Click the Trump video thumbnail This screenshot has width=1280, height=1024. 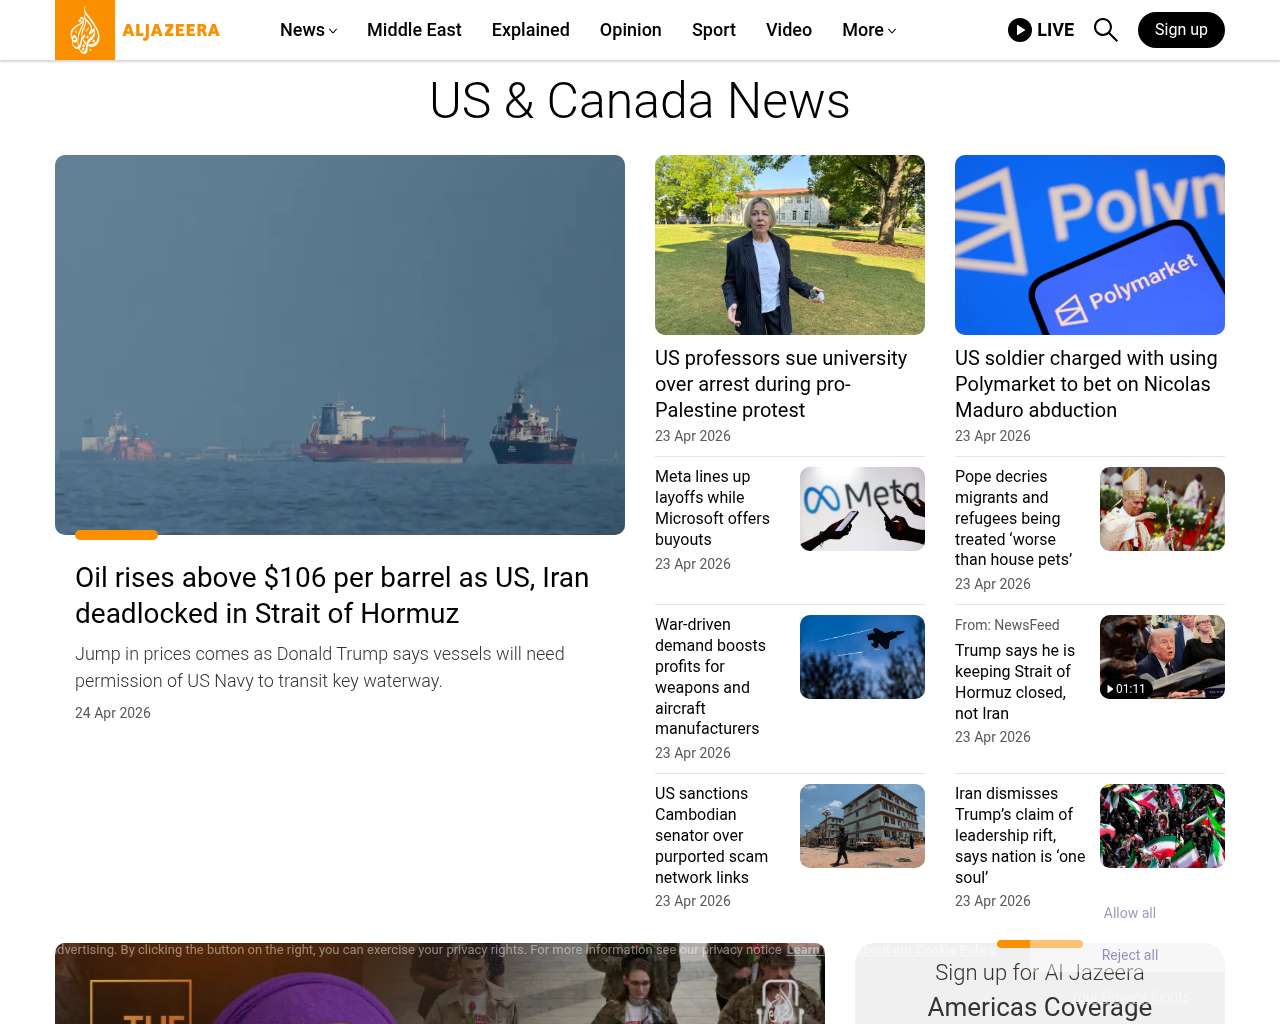(1162, 657)
